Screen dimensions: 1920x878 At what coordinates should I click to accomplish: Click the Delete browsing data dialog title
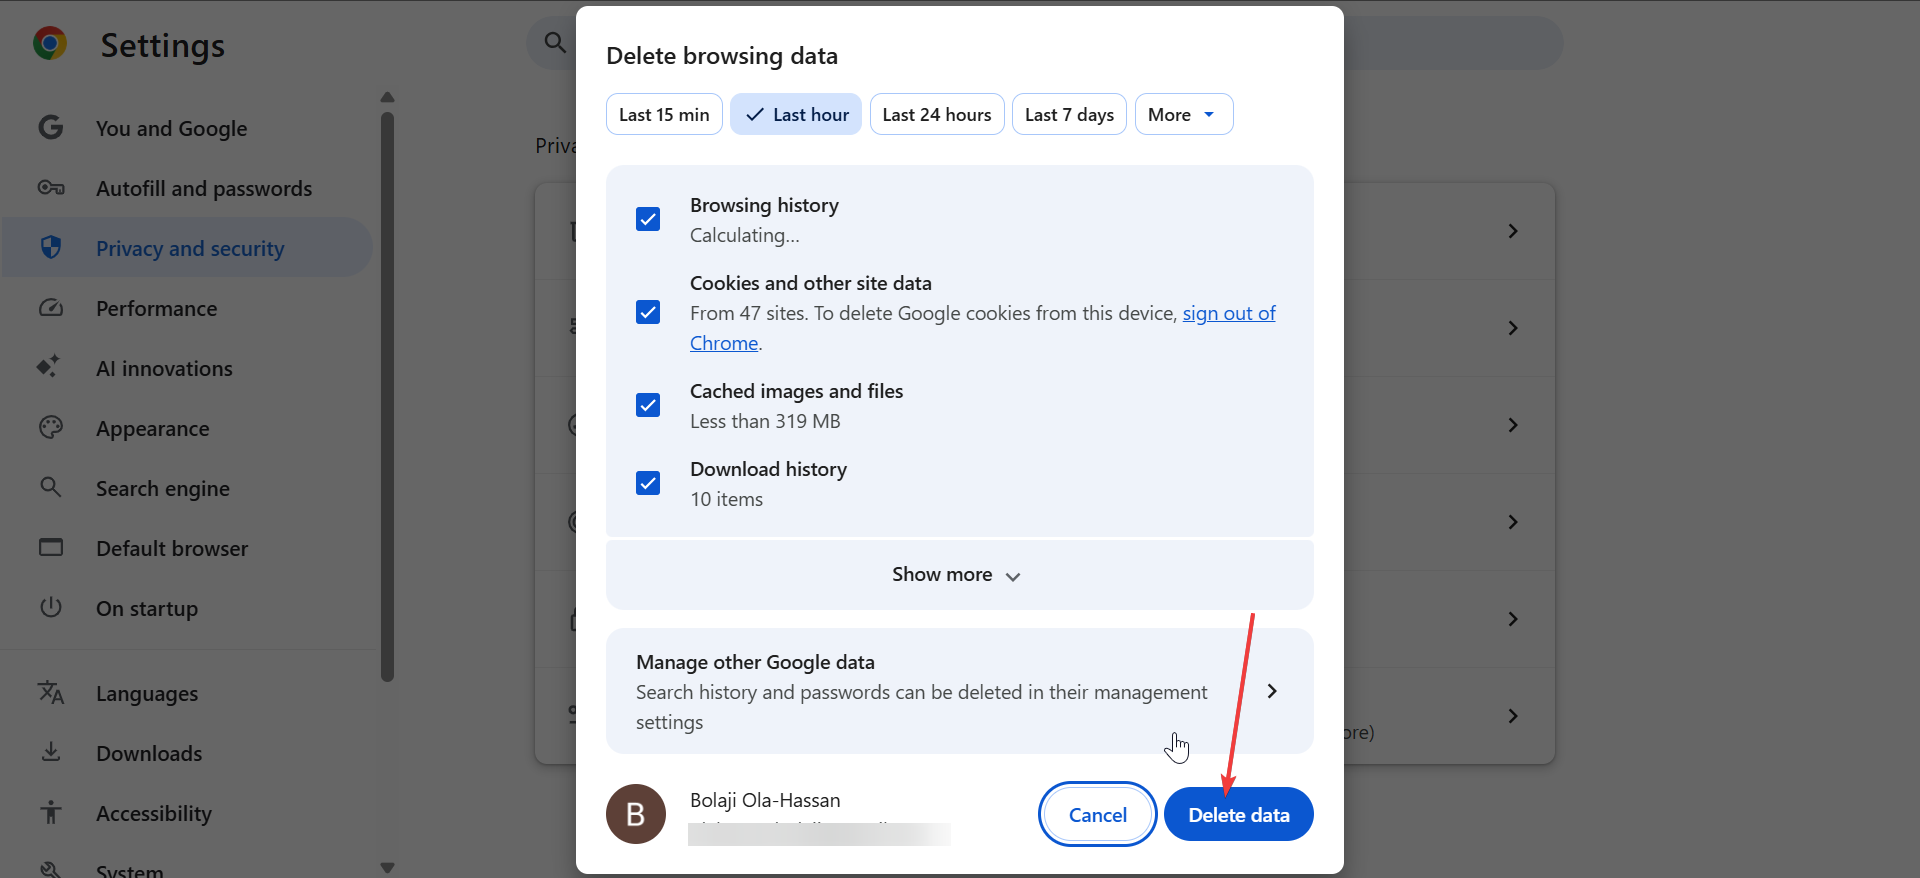click(x=722, y=56)
